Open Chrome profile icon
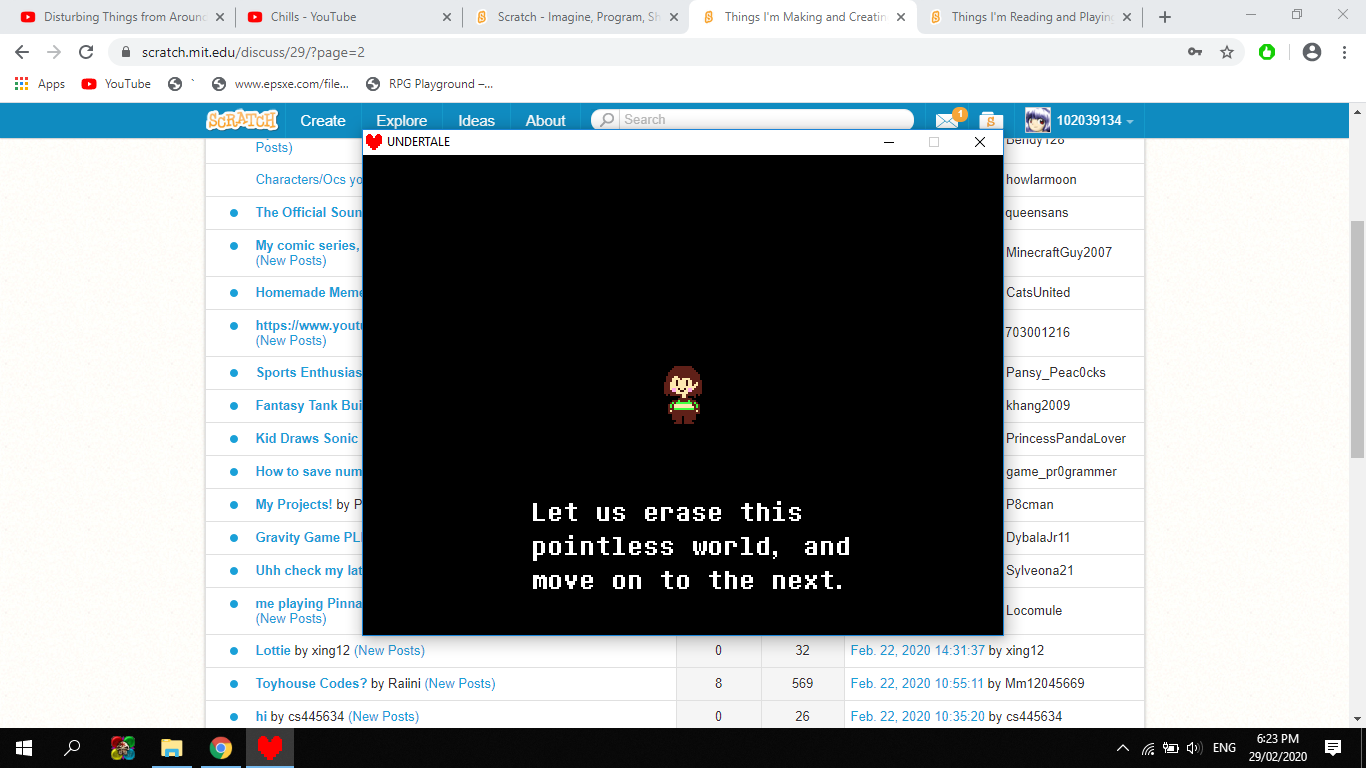 [x=1312, y=52]
